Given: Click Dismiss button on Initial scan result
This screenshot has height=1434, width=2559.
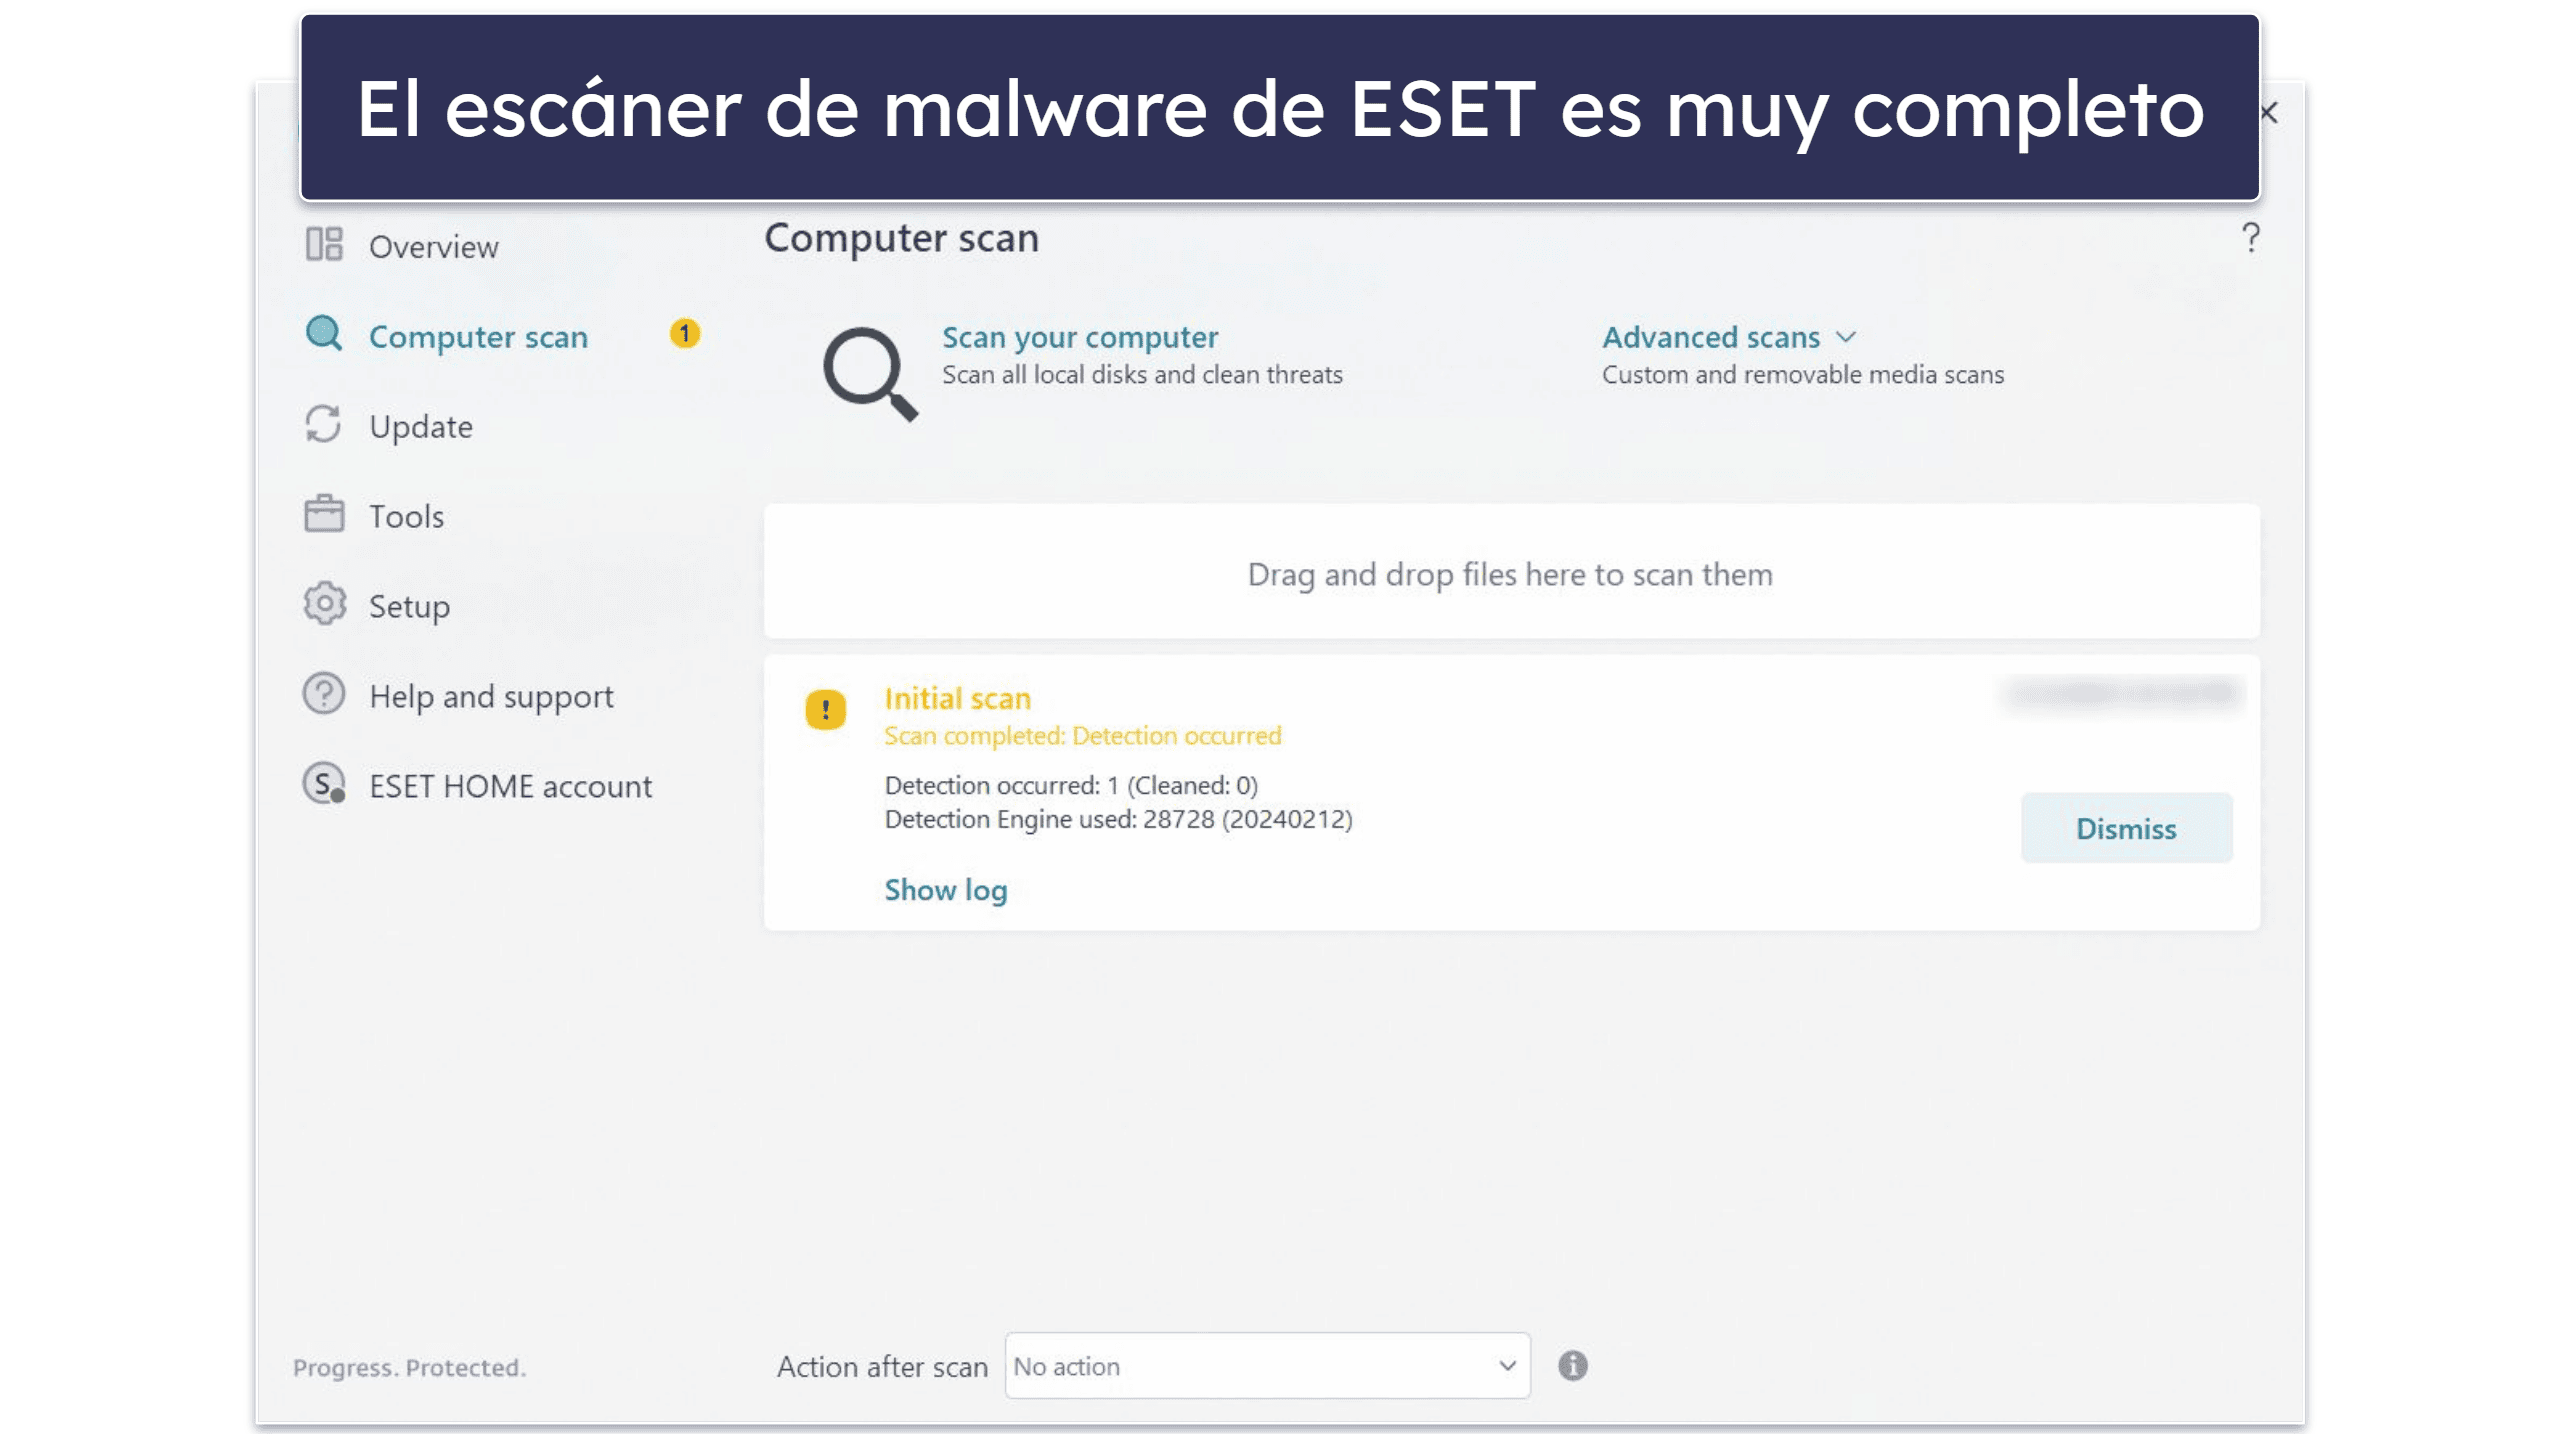Looking at the screenshot, I should pos(2127,828).
